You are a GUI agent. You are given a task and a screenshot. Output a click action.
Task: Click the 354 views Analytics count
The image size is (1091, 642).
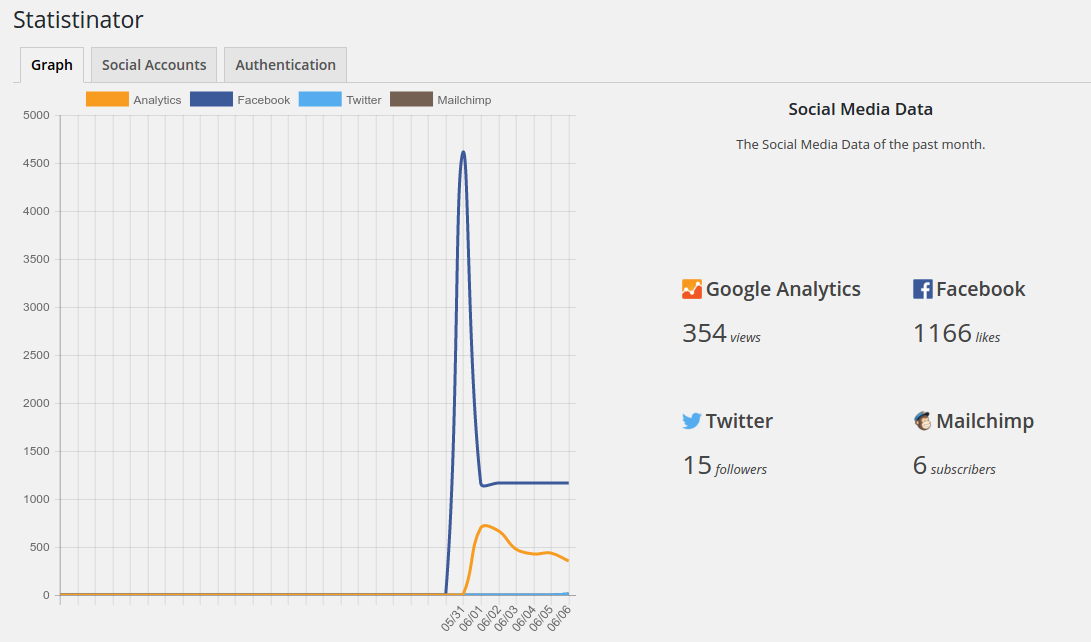722,334
